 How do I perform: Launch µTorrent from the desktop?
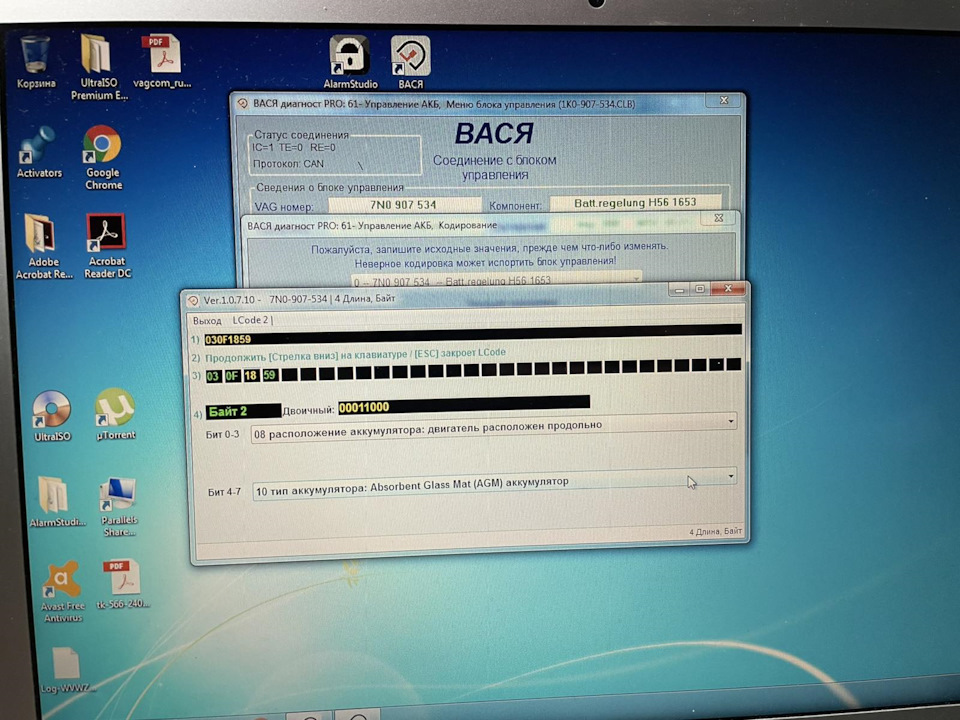115,414
